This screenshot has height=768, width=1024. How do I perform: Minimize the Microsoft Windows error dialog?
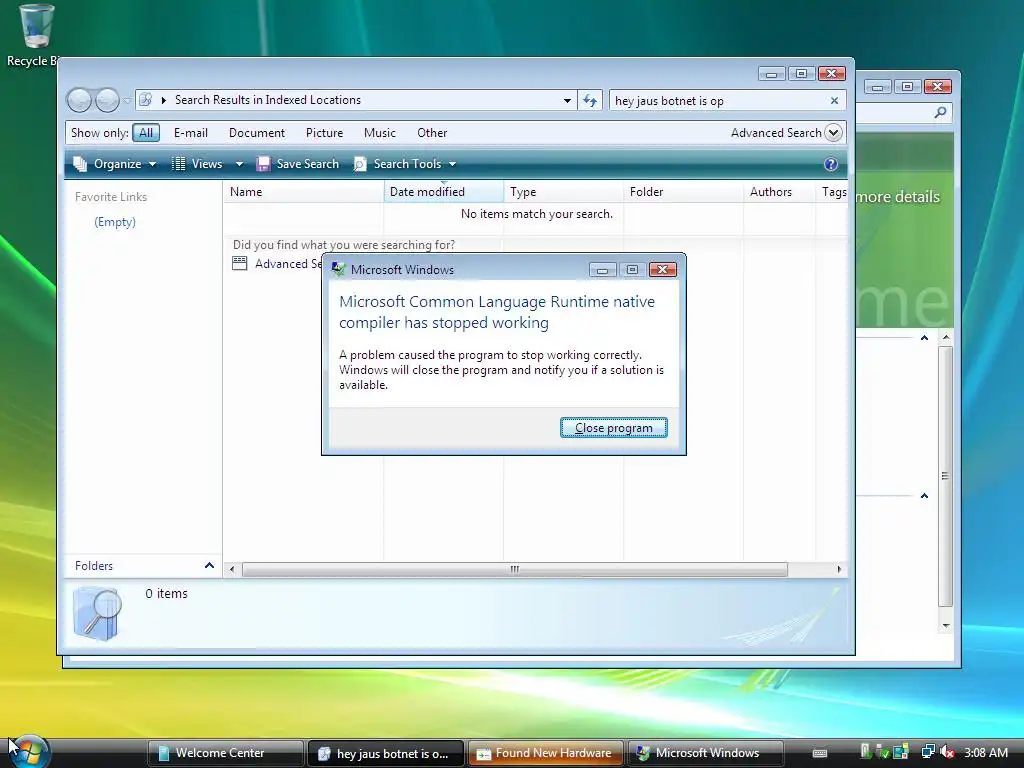(602, 270)
